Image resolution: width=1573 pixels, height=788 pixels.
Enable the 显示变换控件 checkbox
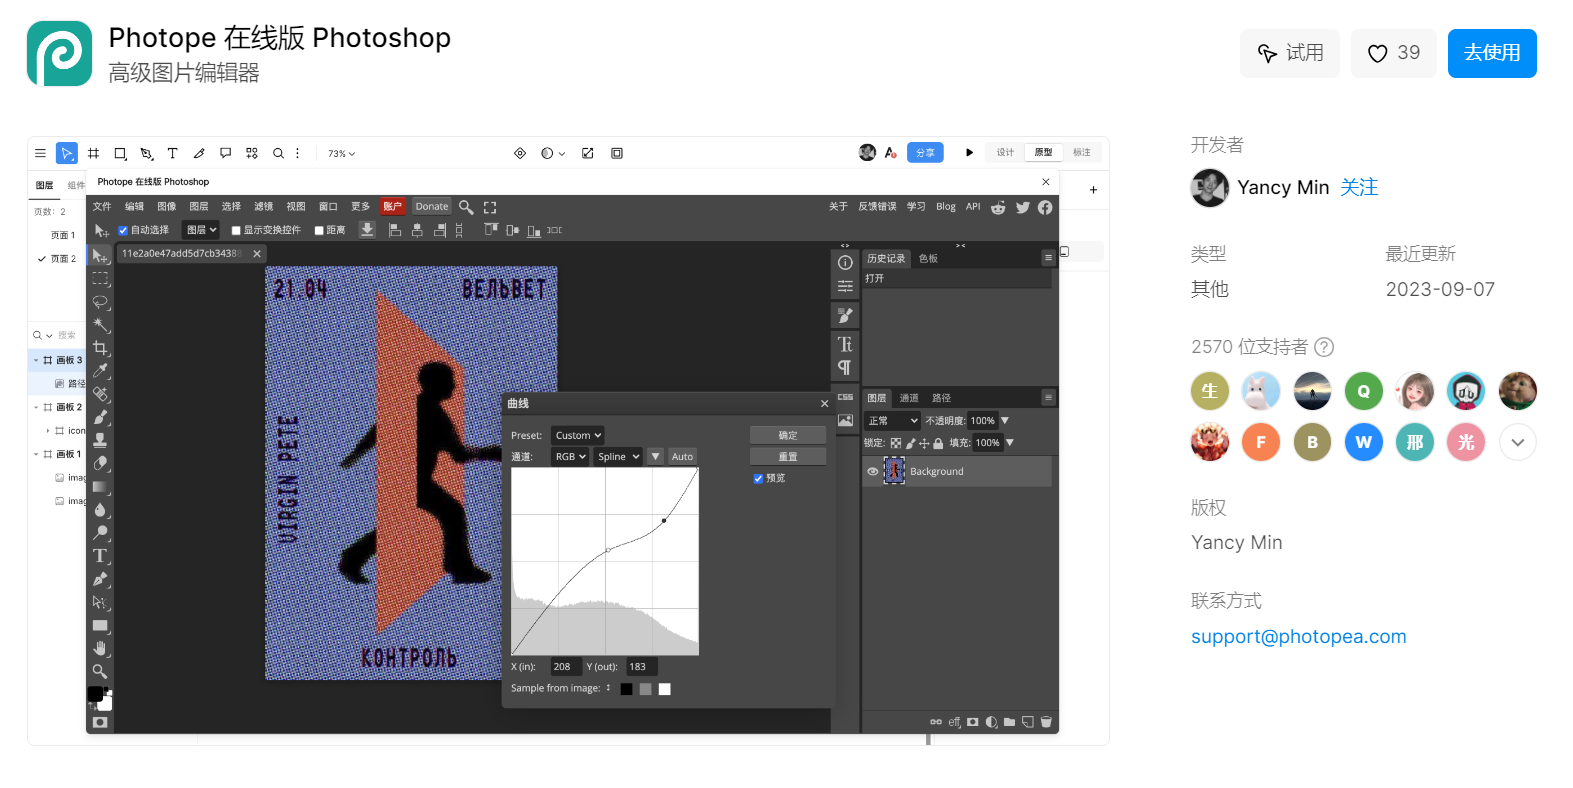[x=236, y=230]
